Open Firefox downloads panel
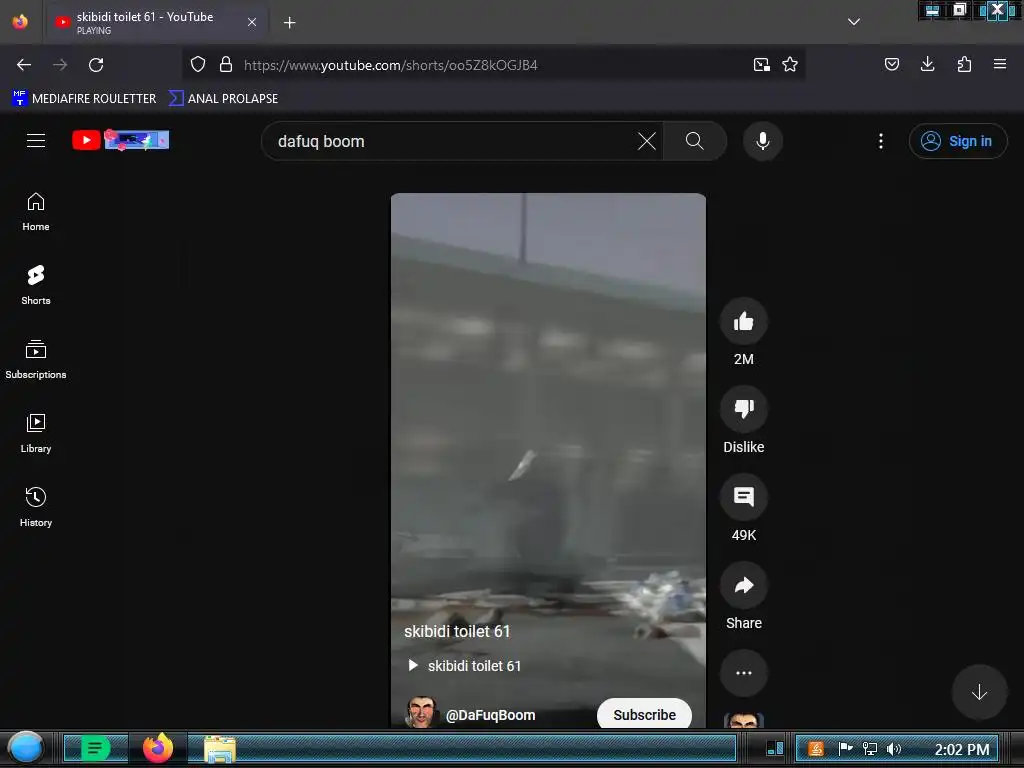The height and width of the screenshot is (768, 1024). 927,64
